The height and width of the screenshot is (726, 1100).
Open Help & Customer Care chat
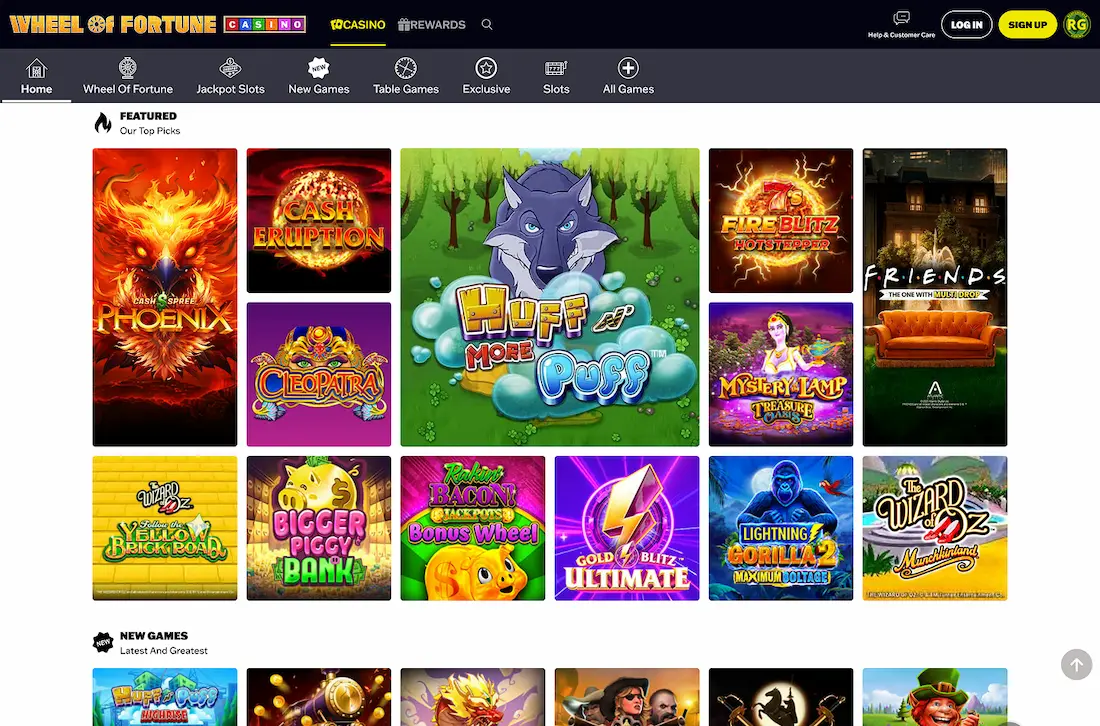coord(901,18)
